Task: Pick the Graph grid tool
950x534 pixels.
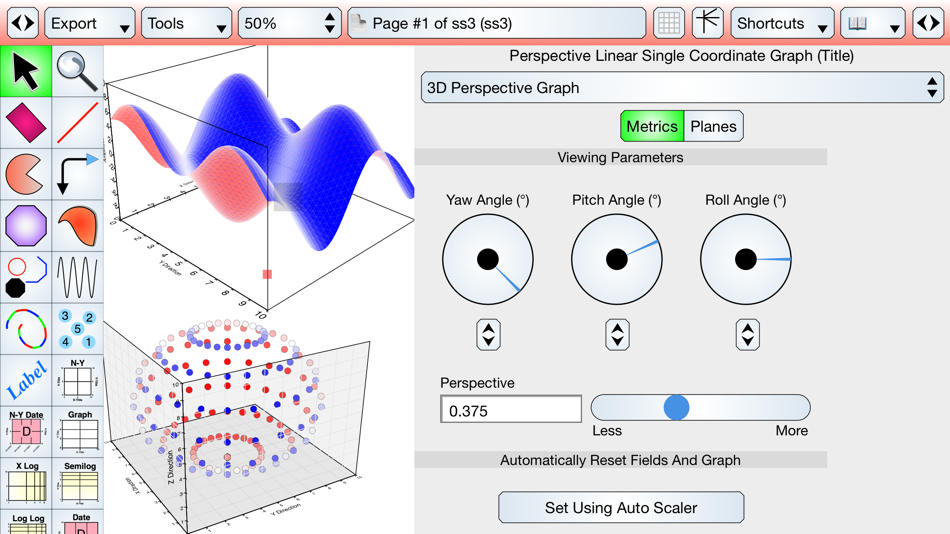Action: click(78, 432)
